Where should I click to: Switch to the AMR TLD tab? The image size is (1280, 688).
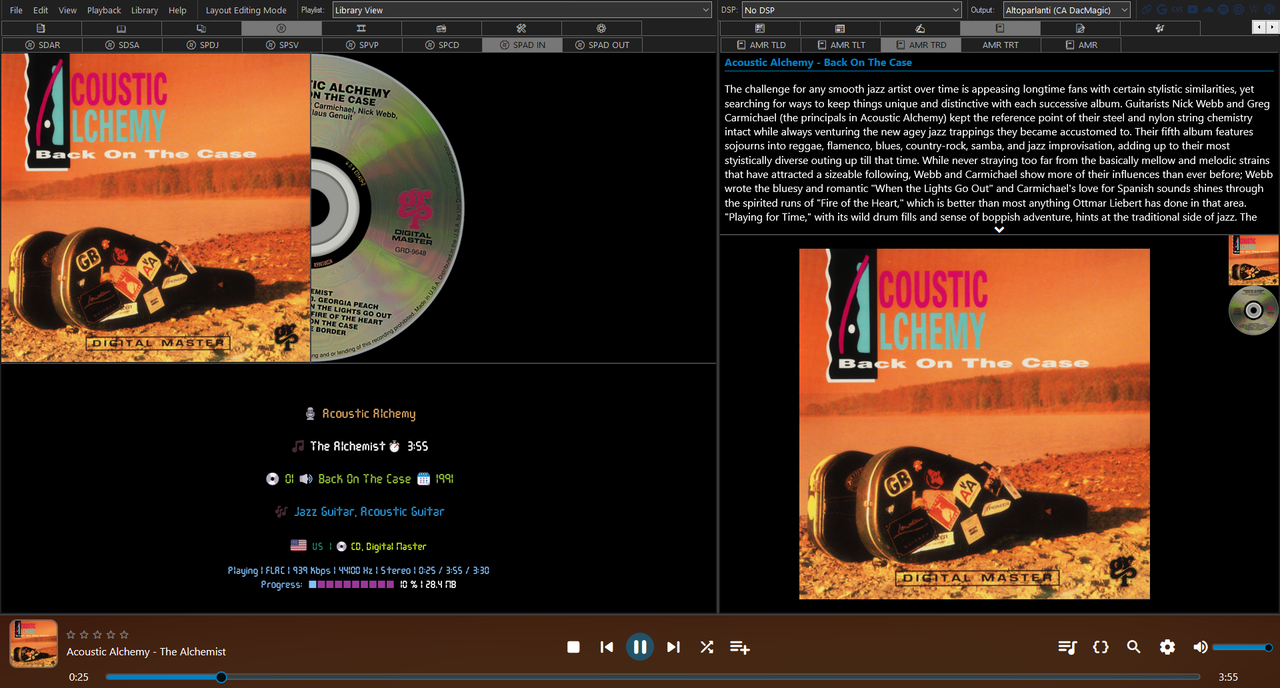tap(760, 45)
